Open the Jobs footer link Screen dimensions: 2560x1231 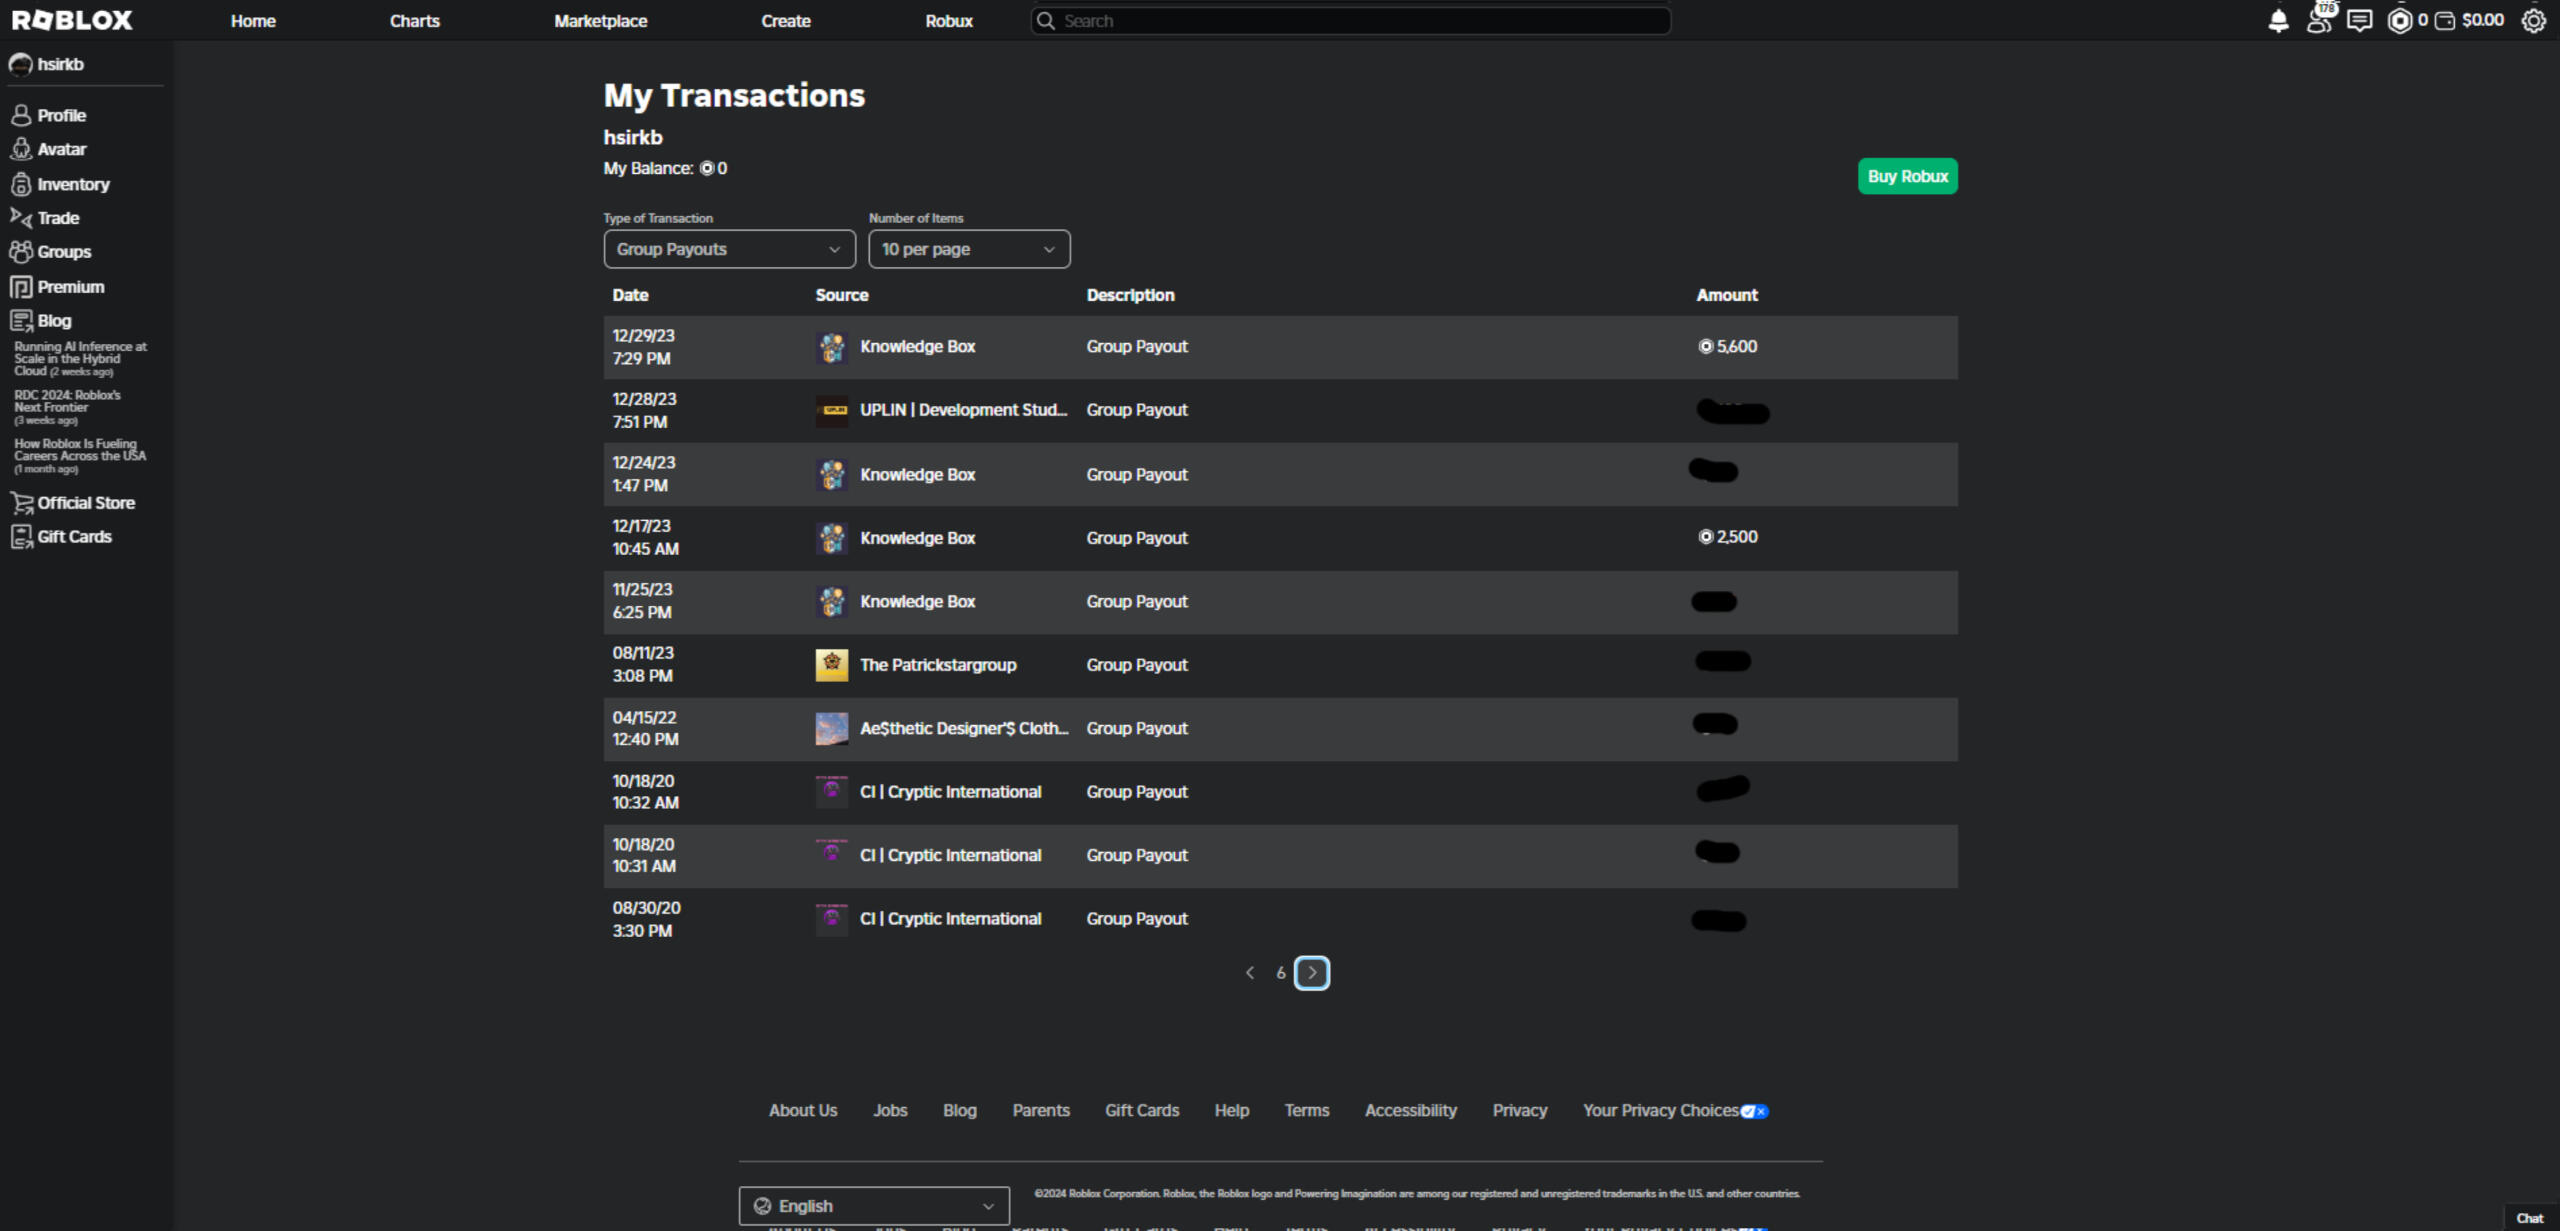[890, 1111]
